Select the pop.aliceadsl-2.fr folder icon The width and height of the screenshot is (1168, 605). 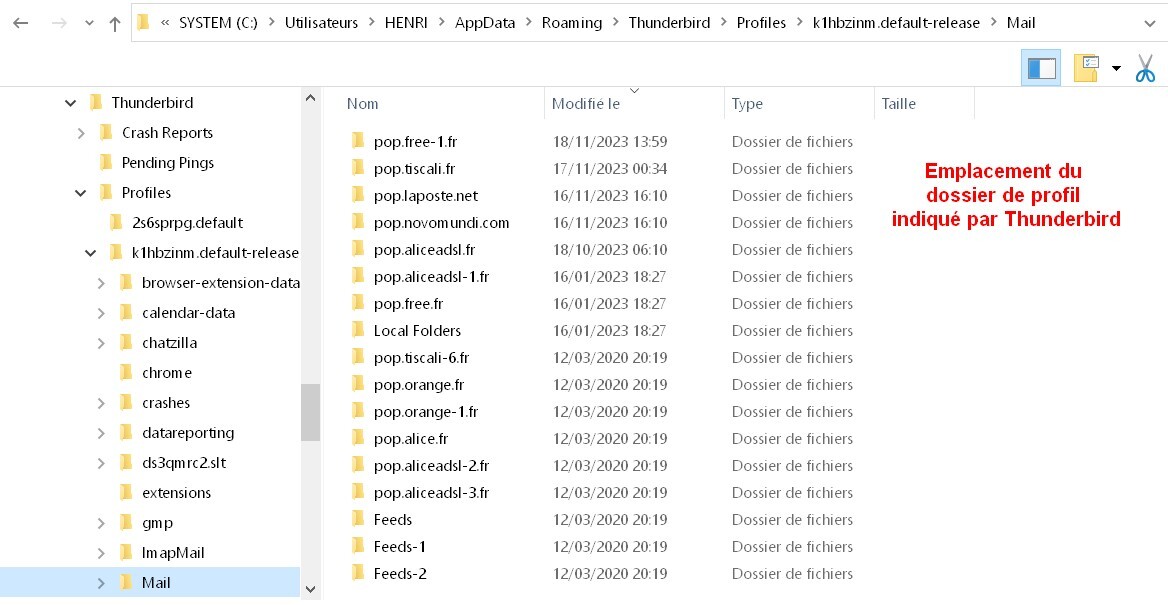click(358, 466)
